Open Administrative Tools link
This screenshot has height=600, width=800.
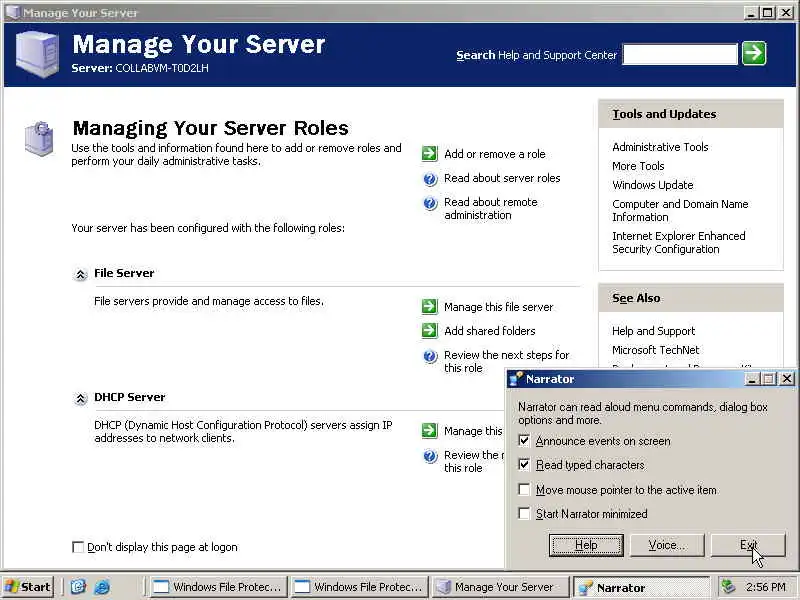click(x=660, y=147)
